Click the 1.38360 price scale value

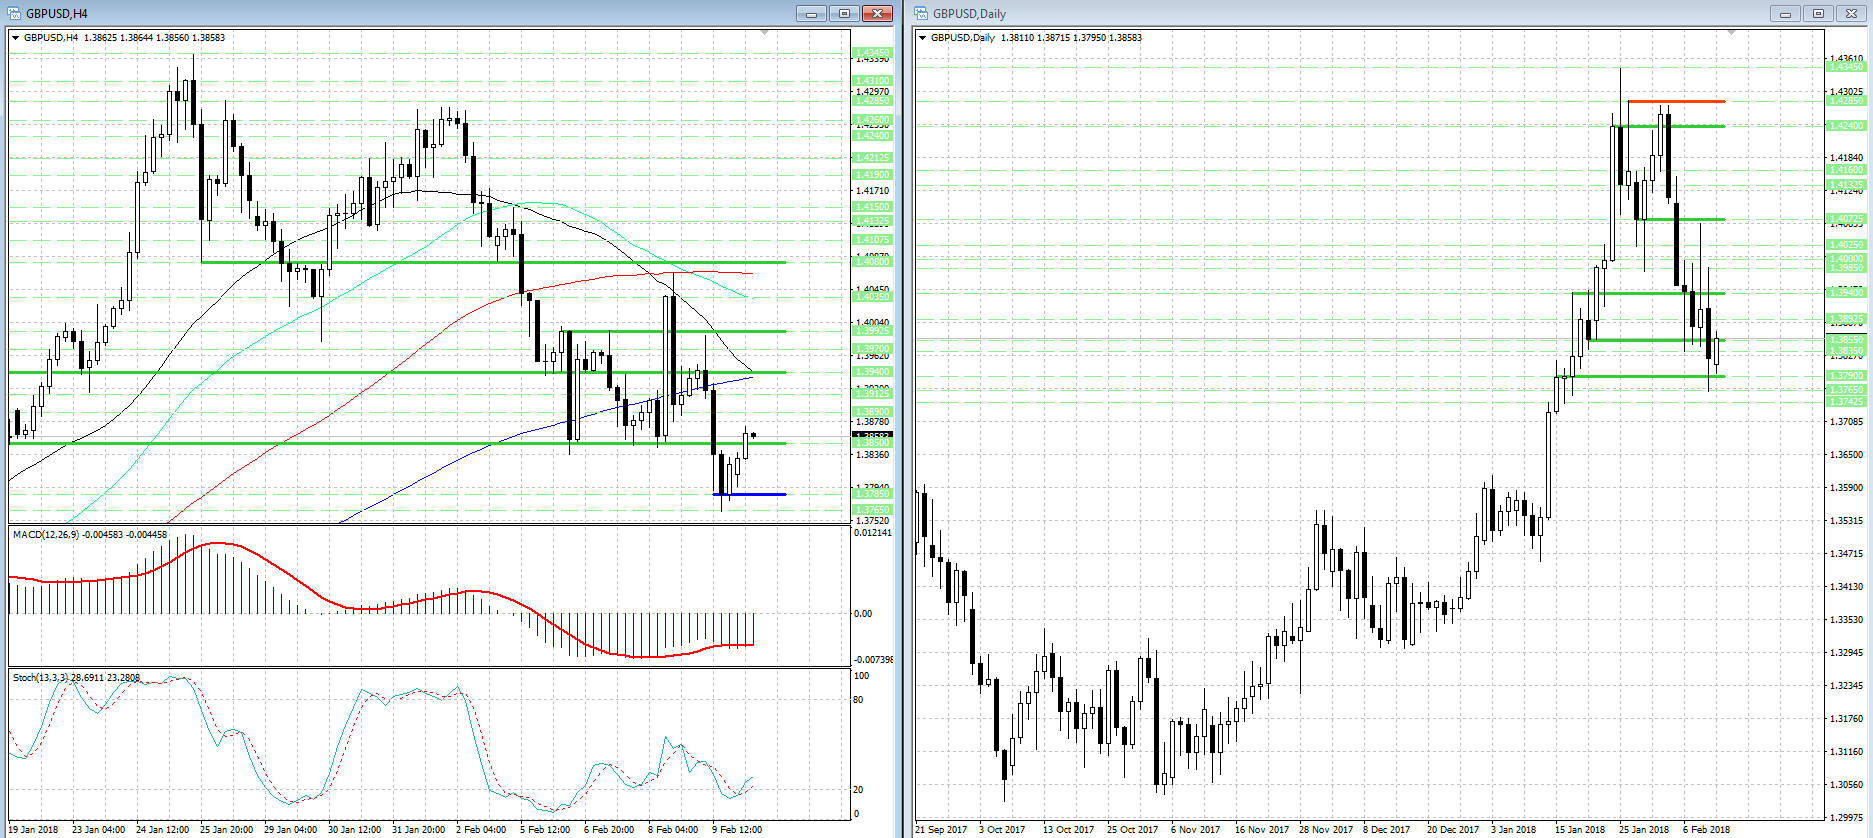click(873, 455)
